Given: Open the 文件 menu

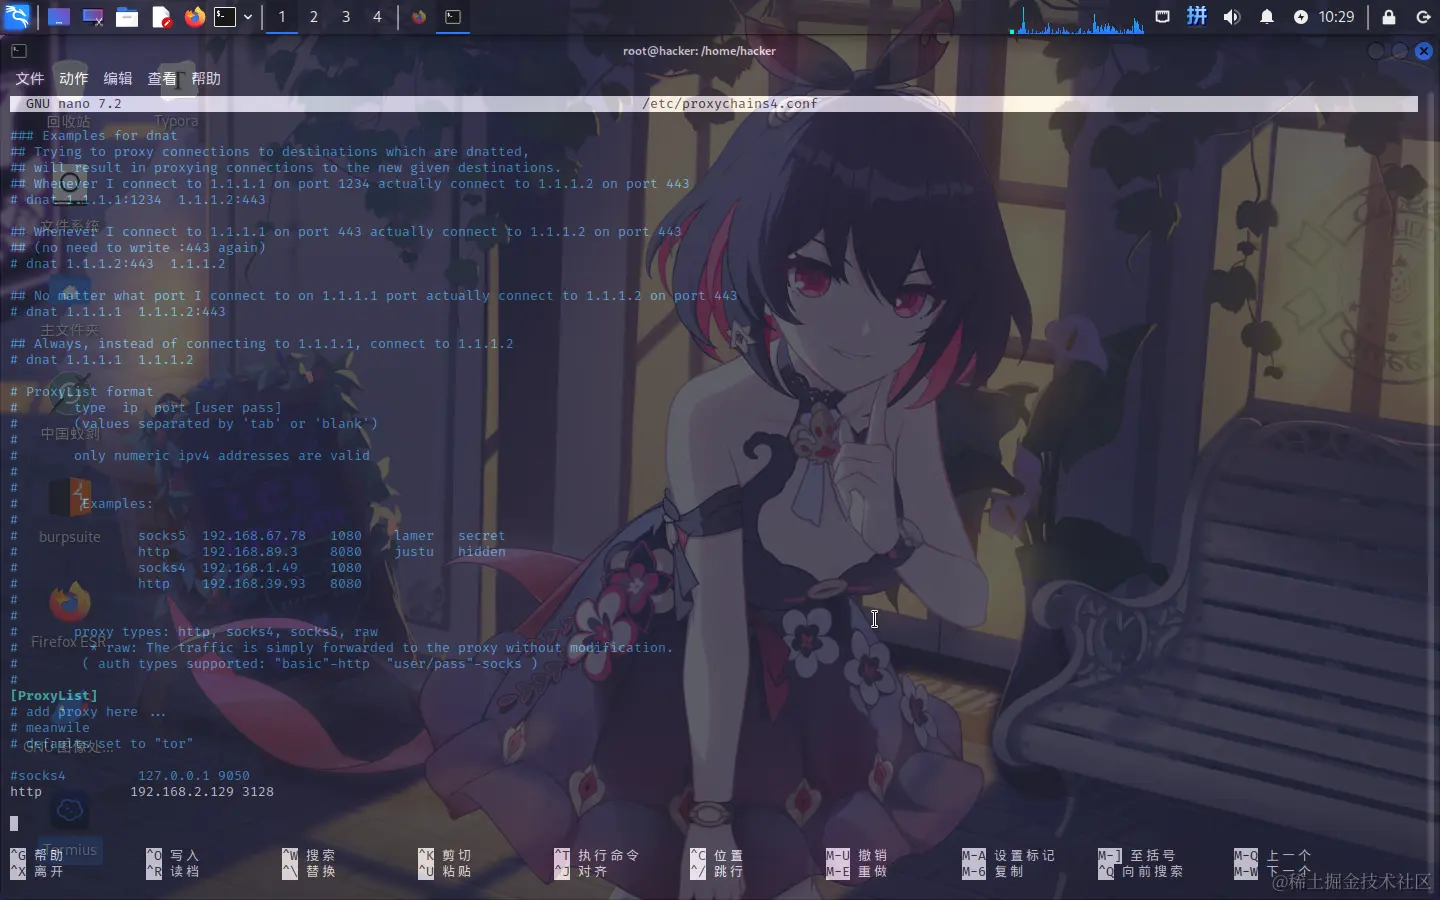Looking at the screenshot, I should pos(30,78).
